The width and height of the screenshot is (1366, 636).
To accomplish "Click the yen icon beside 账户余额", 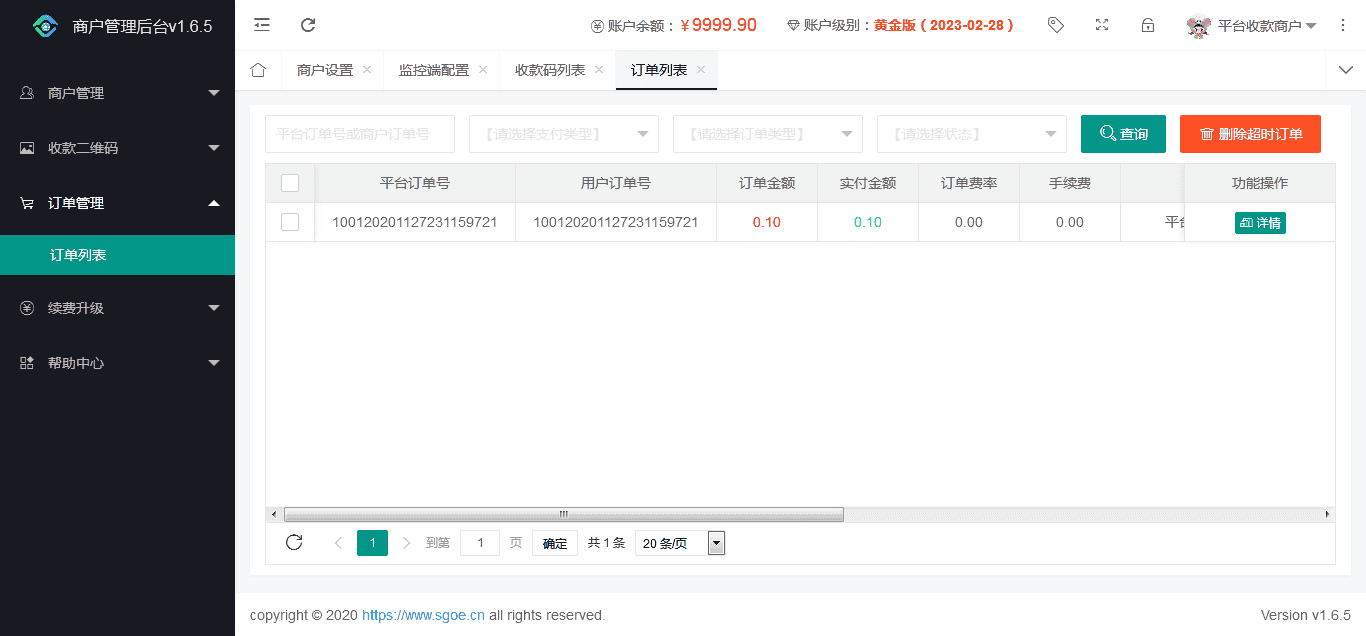I will (x=597, y=26).
